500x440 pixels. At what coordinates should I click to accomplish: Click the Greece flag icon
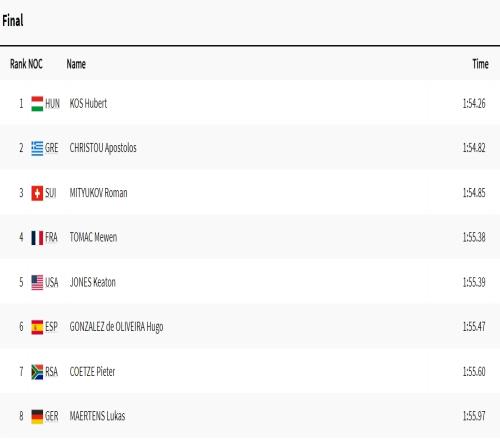click(37, 148)
